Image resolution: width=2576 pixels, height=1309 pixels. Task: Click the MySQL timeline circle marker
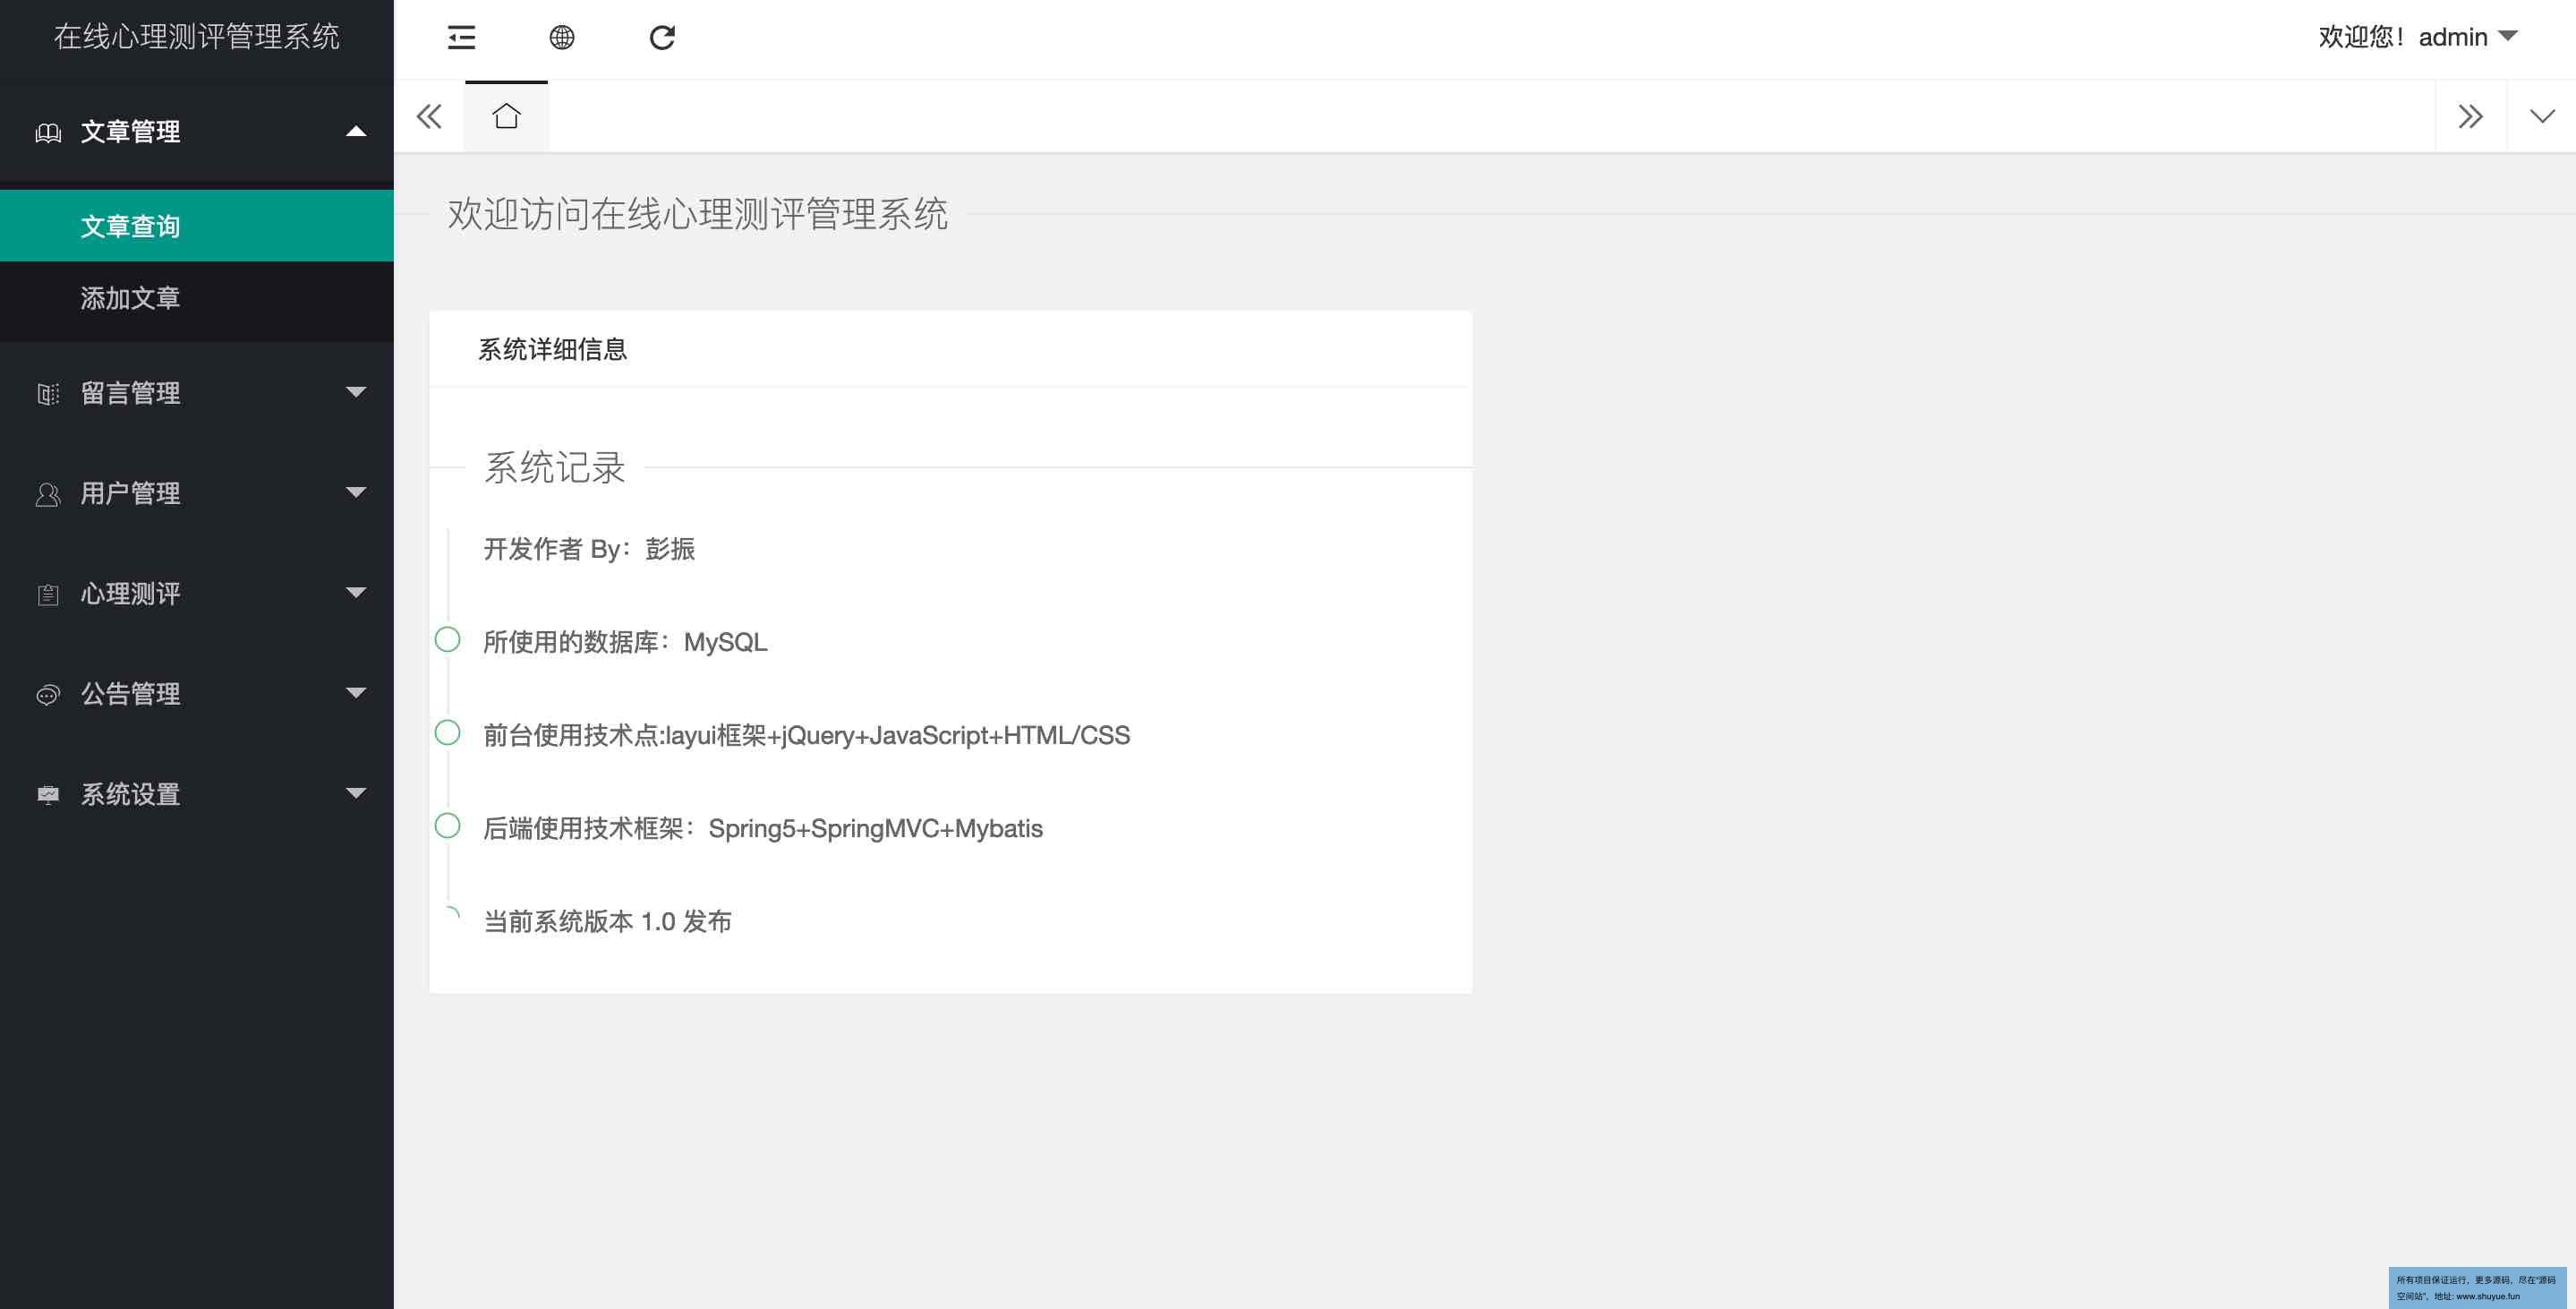point(448,639)
